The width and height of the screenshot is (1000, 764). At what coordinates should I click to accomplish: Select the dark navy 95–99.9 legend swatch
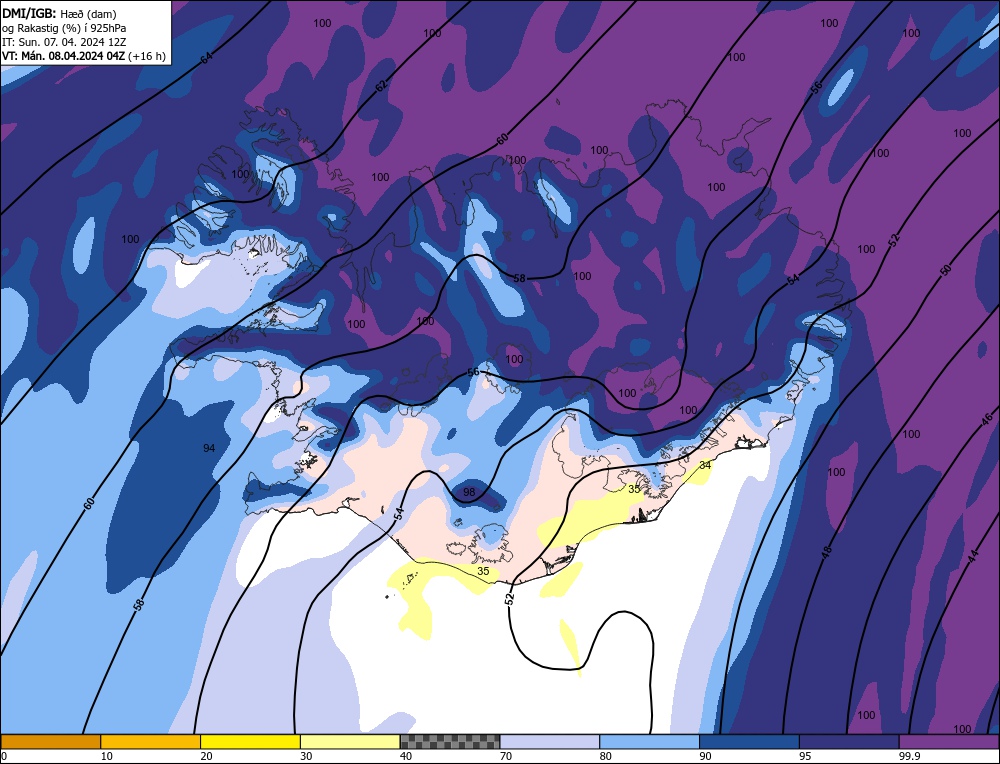coord(849,741)
